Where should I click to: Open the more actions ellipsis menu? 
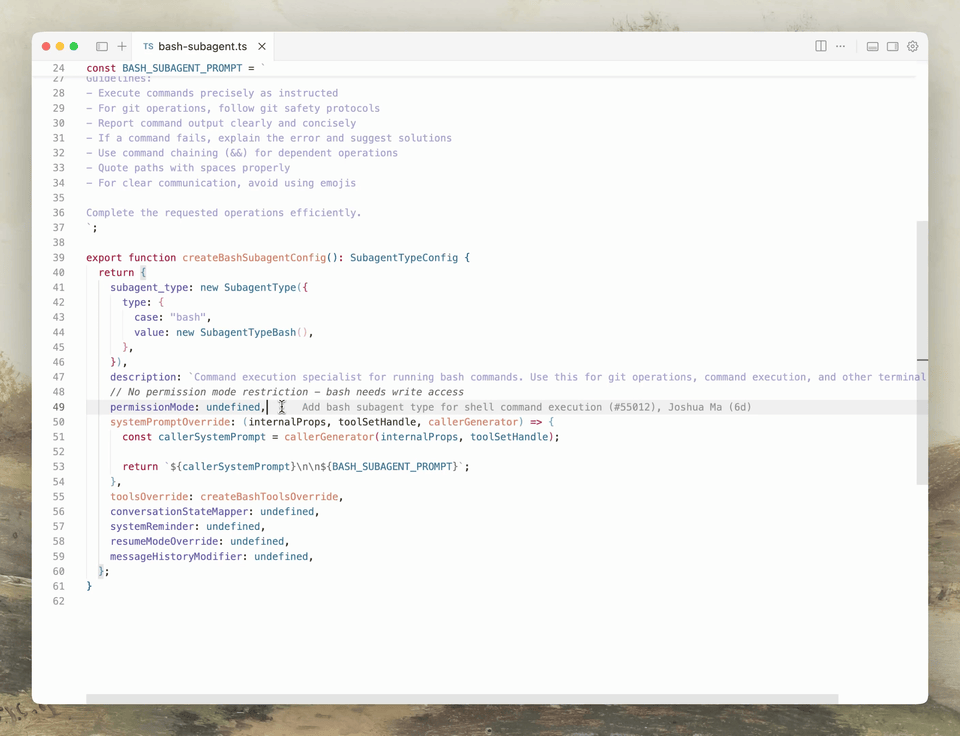[x=840, y=47]
